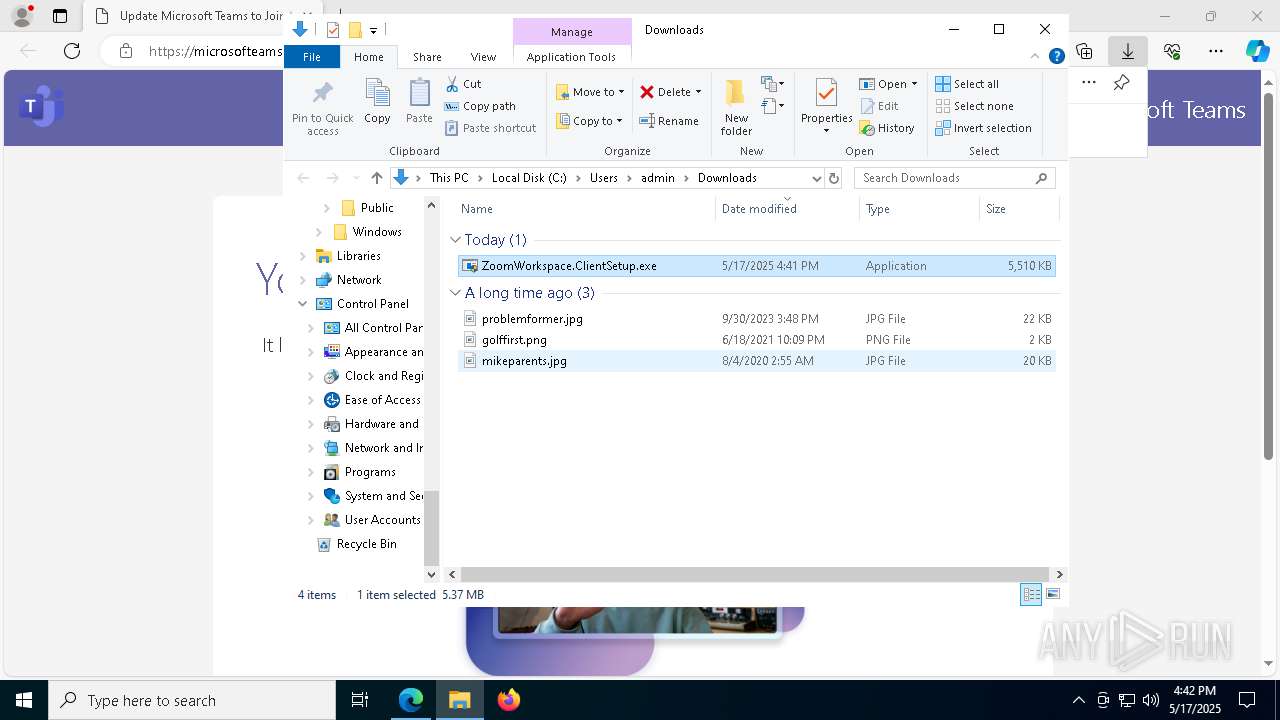Click Users in the address breadcrumb
Image resolution: width=1280 pixels, height=720 pixels.
point(603,178)
